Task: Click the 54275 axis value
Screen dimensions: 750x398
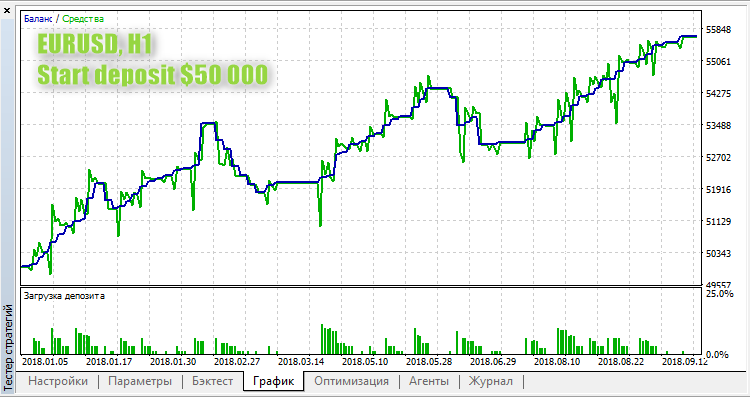Action: [719, 93]
